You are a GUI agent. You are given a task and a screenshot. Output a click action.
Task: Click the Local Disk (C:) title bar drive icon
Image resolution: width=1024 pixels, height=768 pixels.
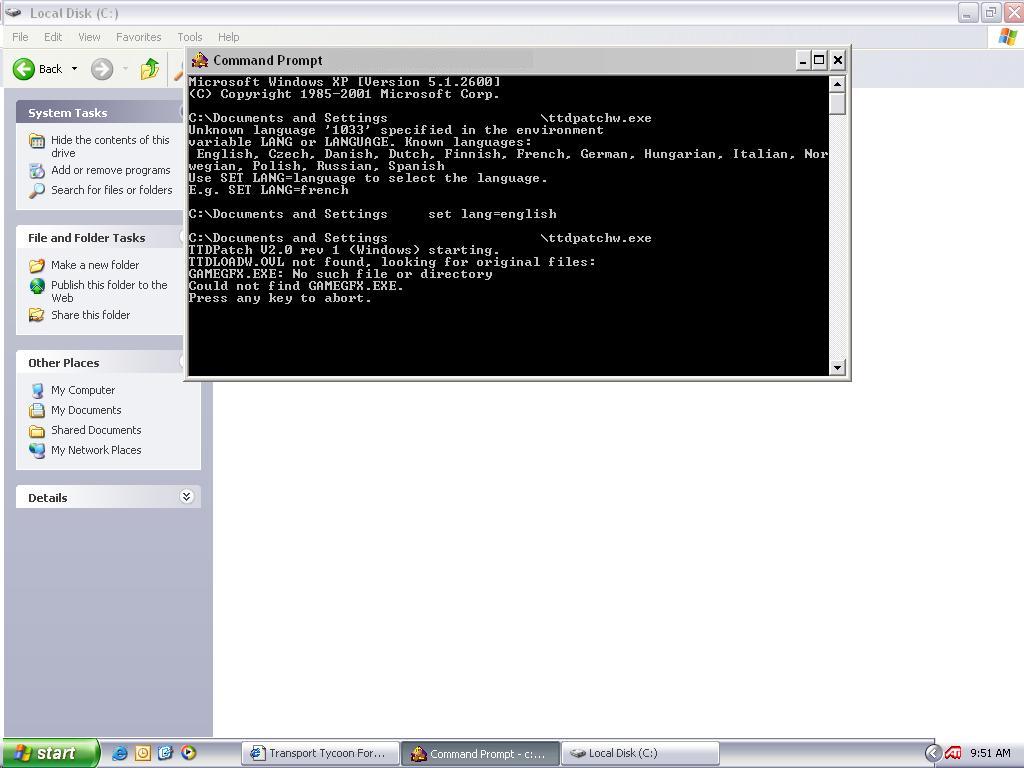coord(13,12)
